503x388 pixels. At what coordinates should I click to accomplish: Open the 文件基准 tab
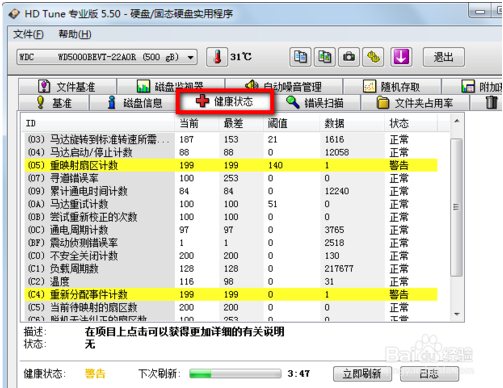(x=67, y=87)
